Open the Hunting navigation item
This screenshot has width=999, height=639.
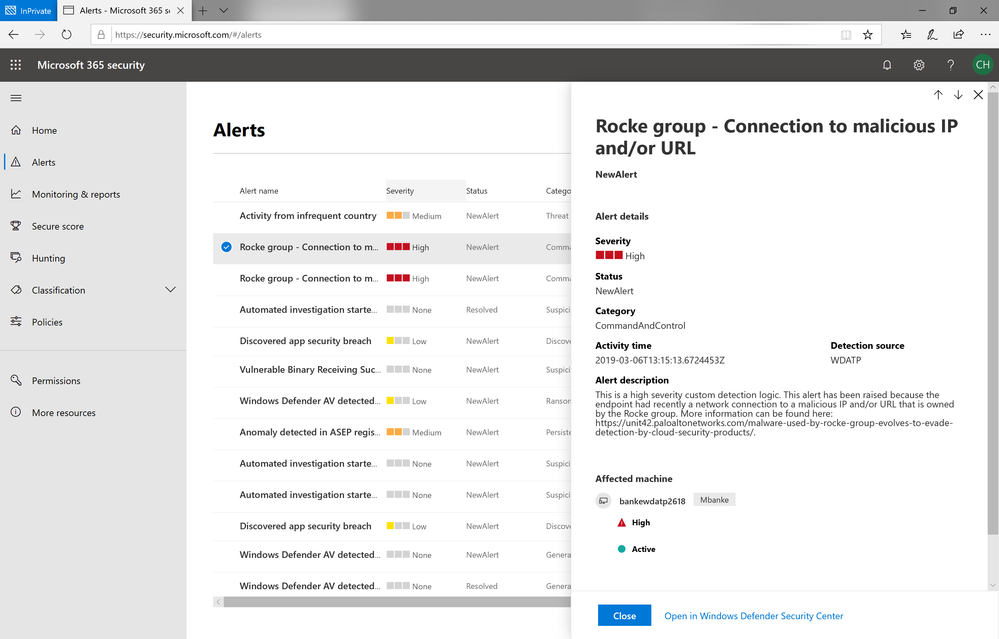pyautogui.click(x=93, y=258)
